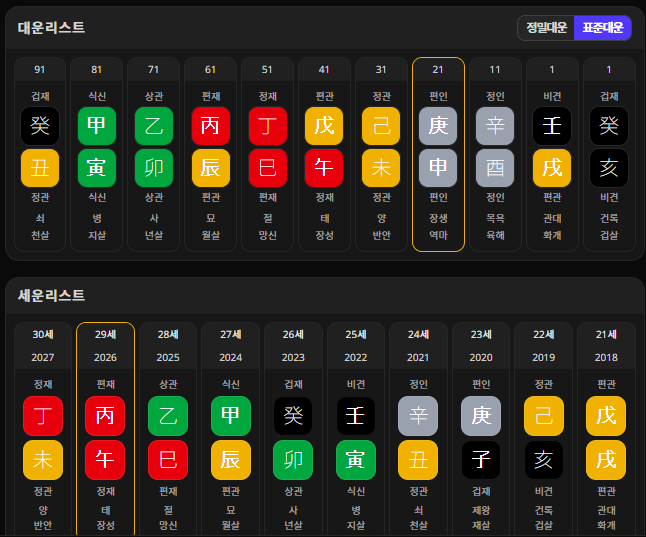The width and height of the screenshot is (646, 537).
Task: Select the 31 대운 column header
Action: (381, 69)
